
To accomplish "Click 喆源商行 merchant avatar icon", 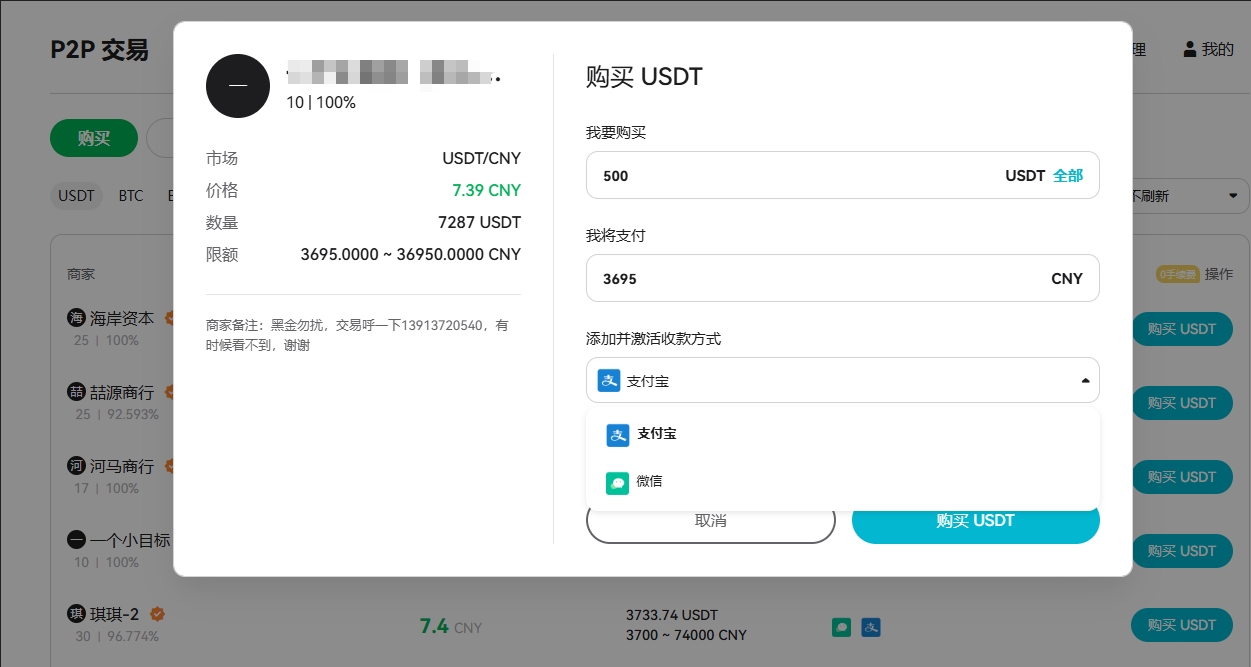I will click(76, 392).
